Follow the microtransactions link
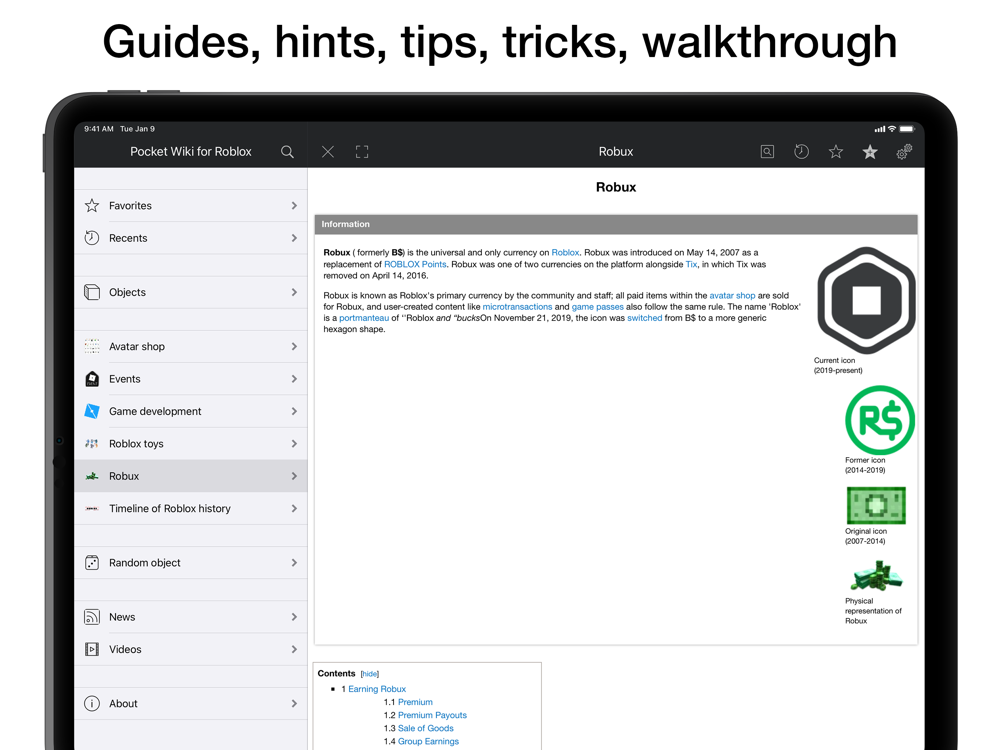This screenshot has width=1000, height=750. (x=517, y=307)
